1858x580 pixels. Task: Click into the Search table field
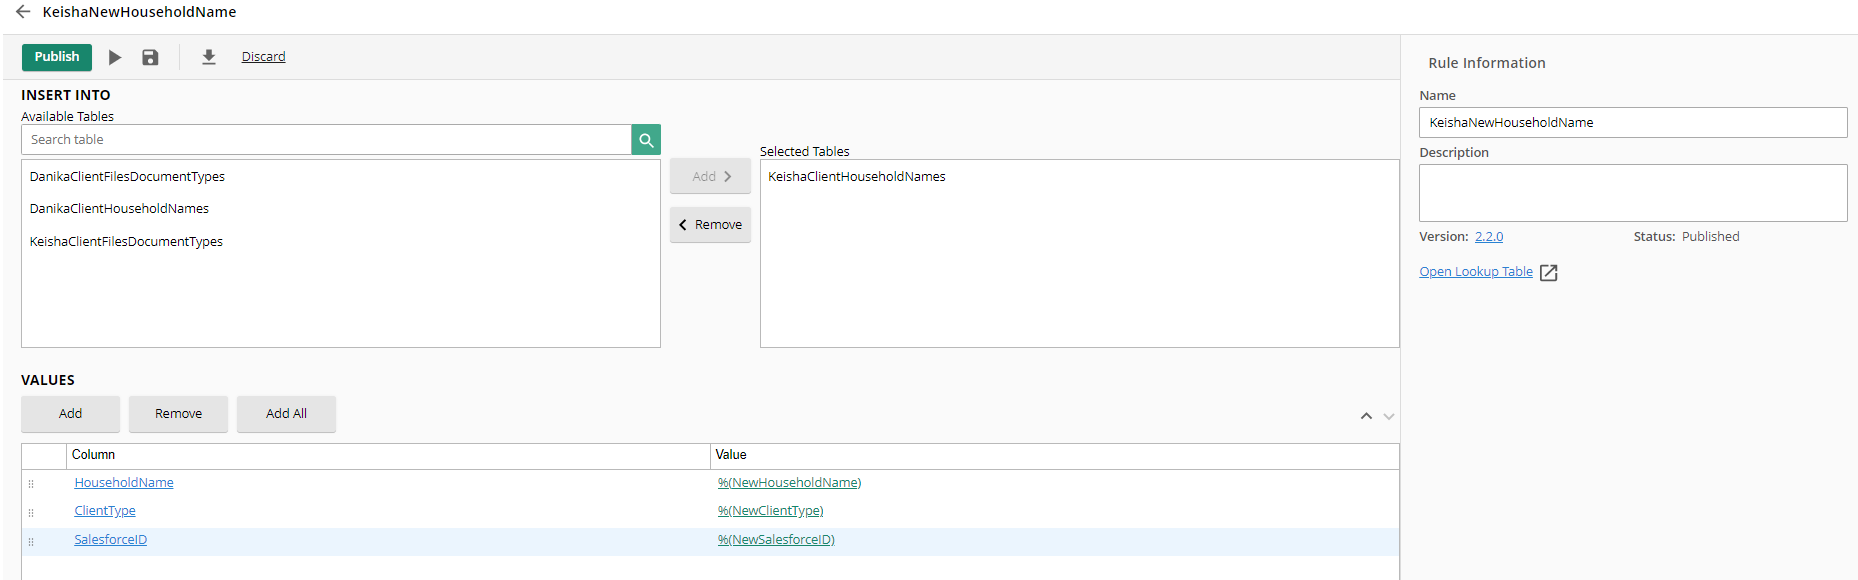(x=326, y=140)
